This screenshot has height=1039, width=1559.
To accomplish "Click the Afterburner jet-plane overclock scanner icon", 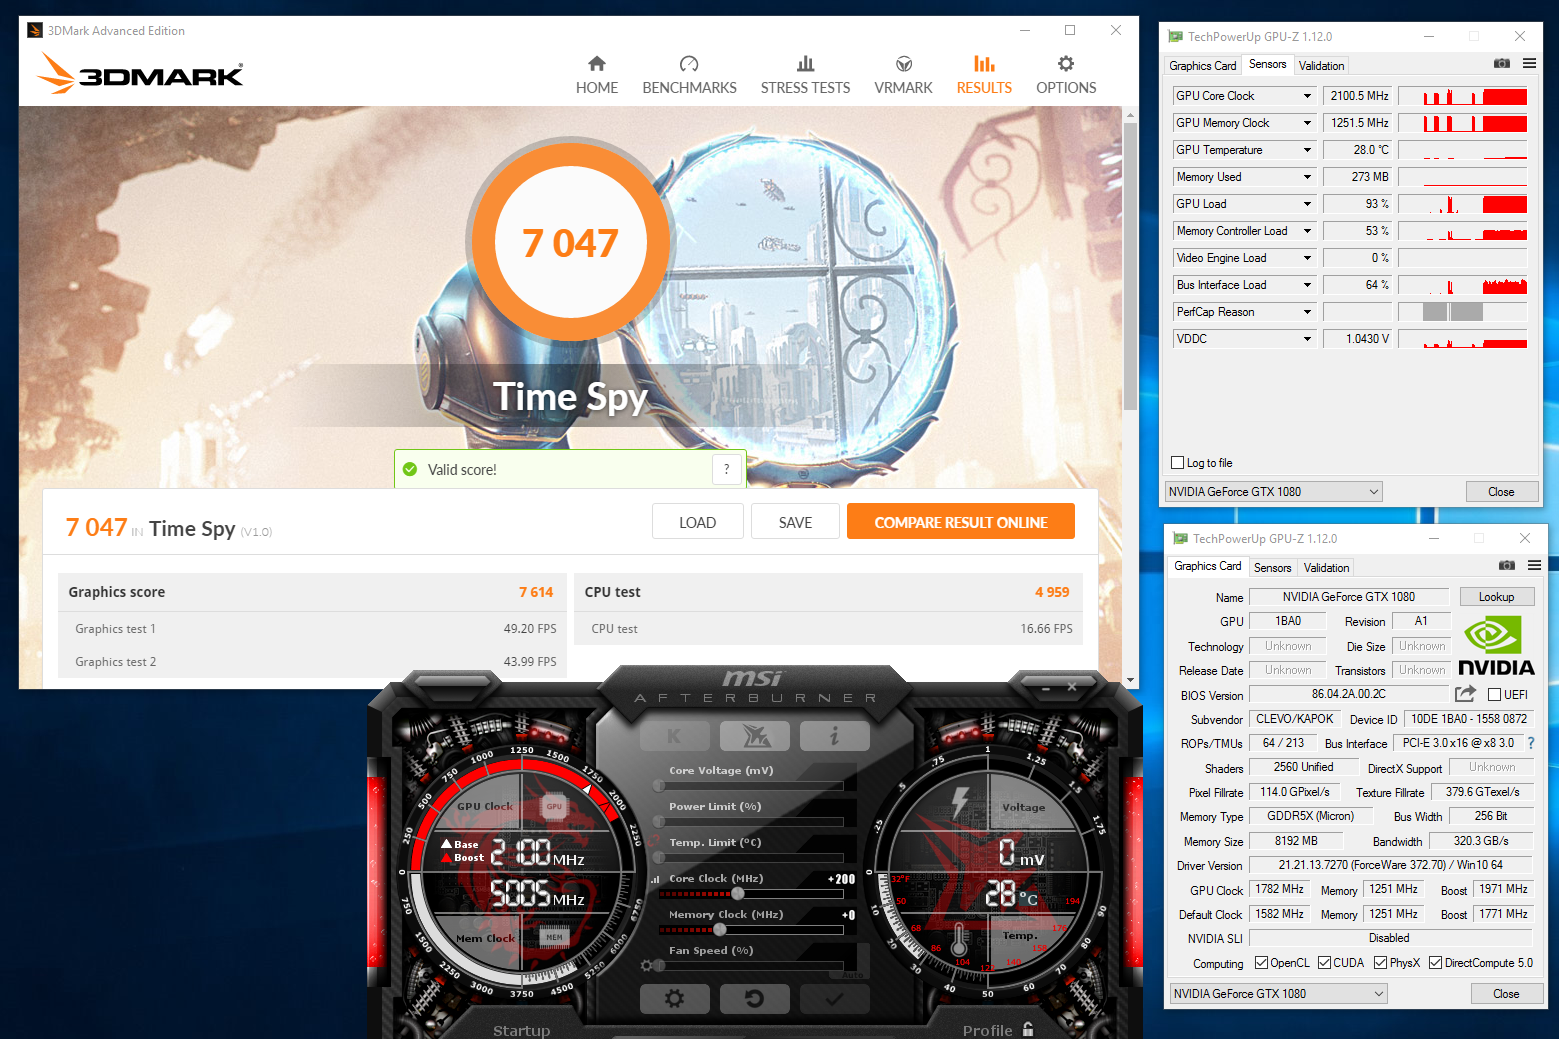I will (x=755, y=737).
